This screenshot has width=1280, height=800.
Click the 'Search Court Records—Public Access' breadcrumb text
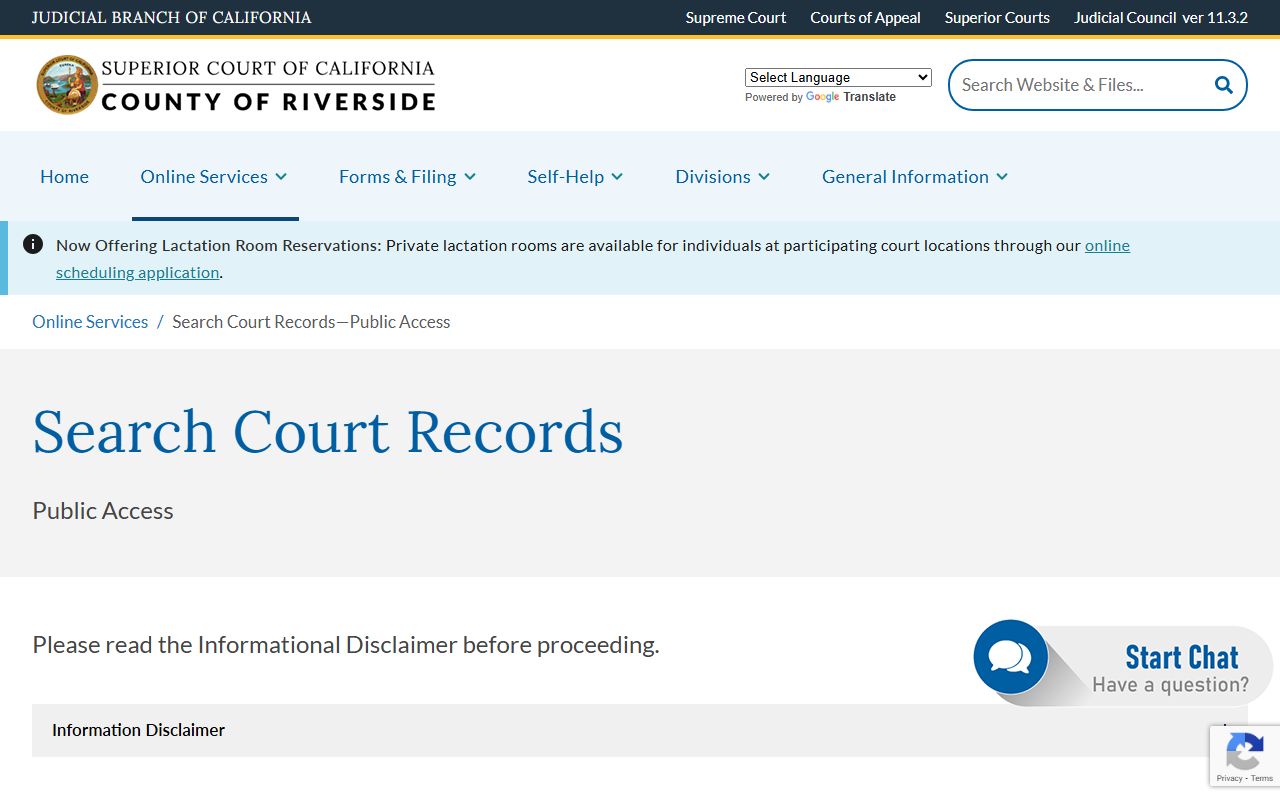(x=311, y=322)
